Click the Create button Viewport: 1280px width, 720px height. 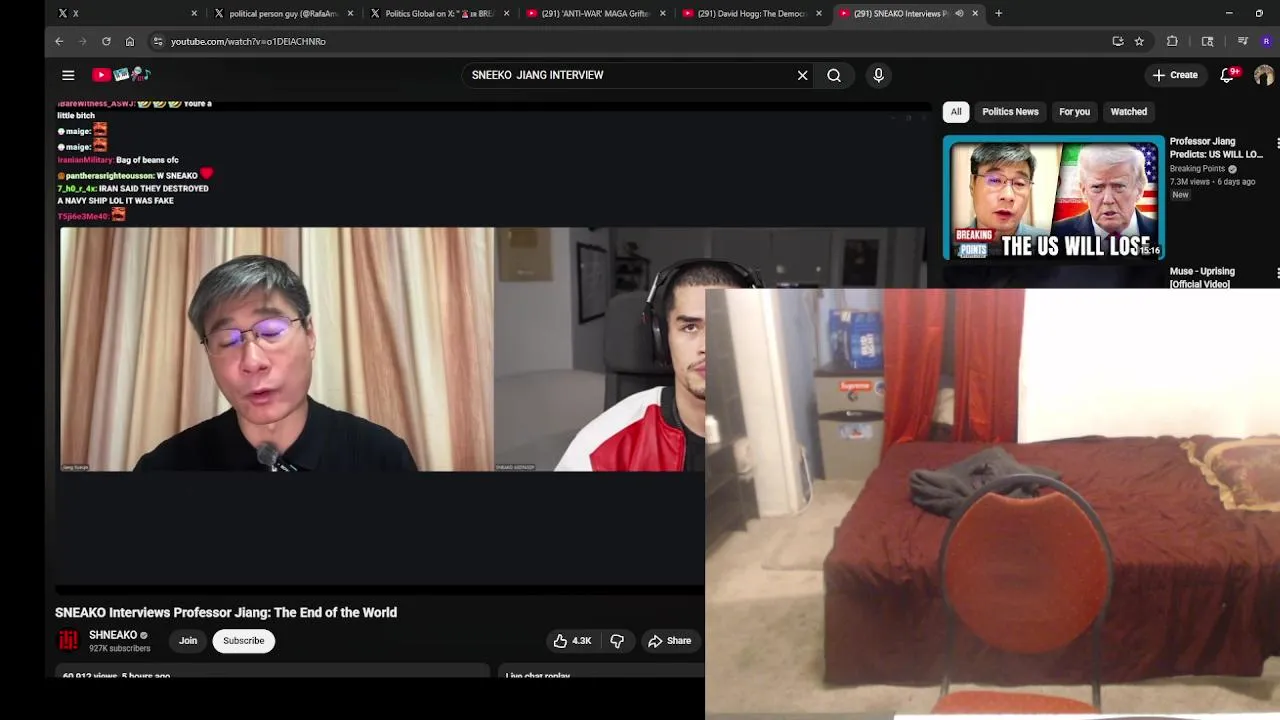tap(1175, 75)
